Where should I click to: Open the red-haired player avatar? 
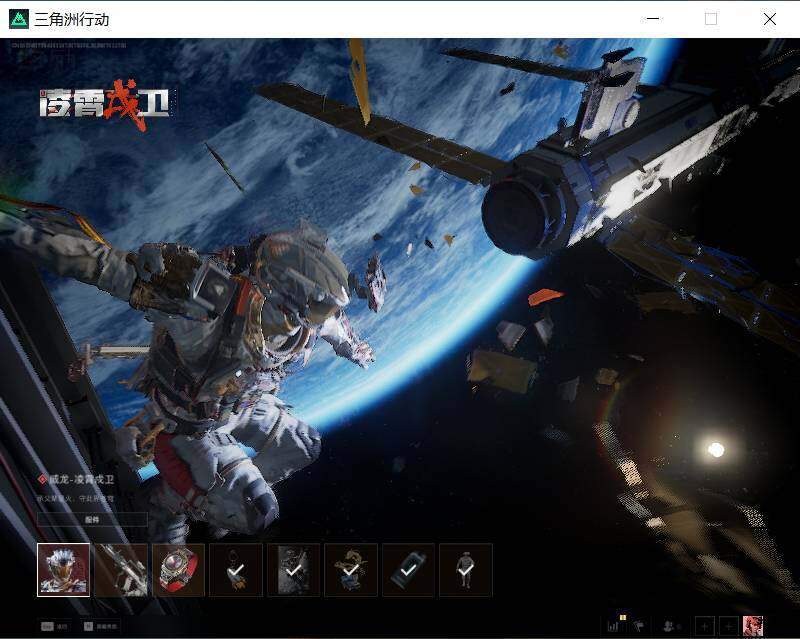pos(753,626)
